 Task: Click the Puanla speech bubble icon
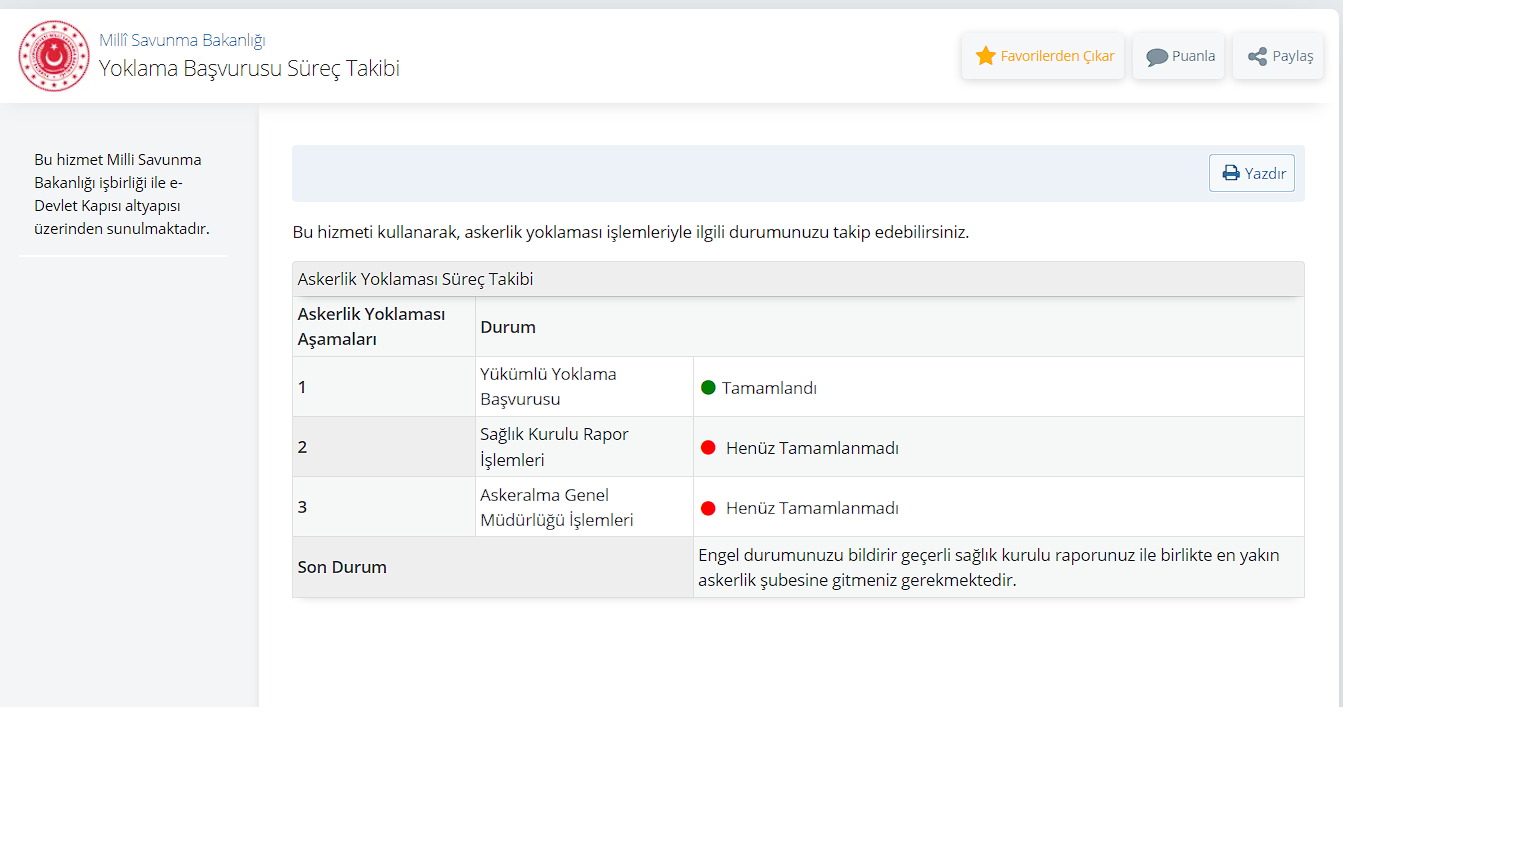click(1156, 57)
